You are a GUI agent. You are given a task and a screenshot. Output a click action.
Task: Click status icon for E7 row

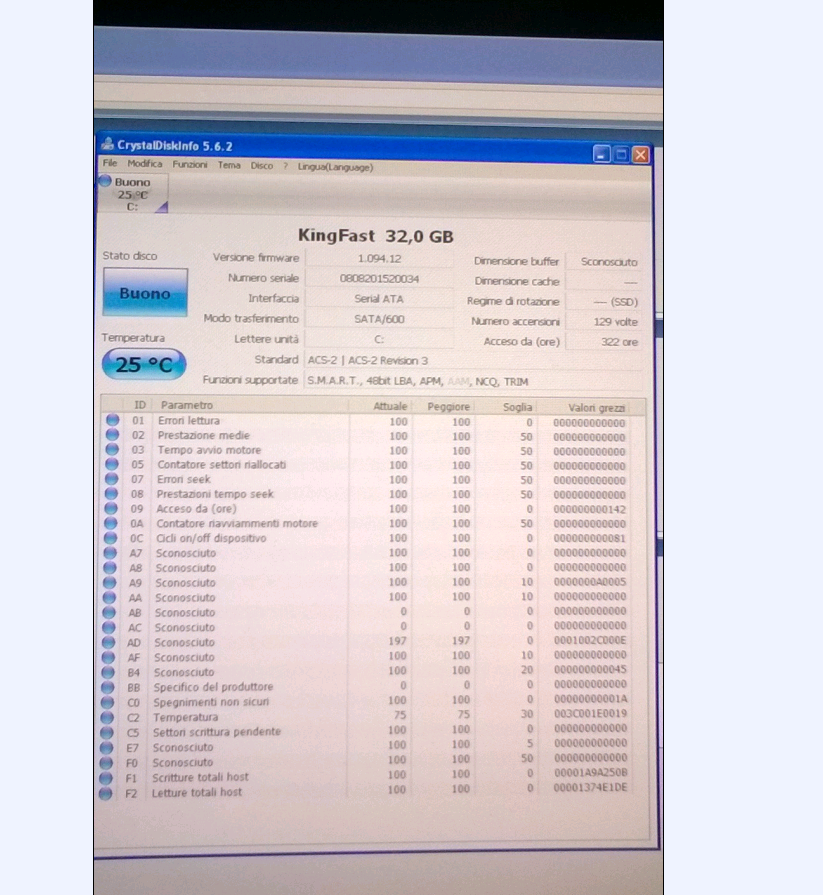[x=106, y=747]
